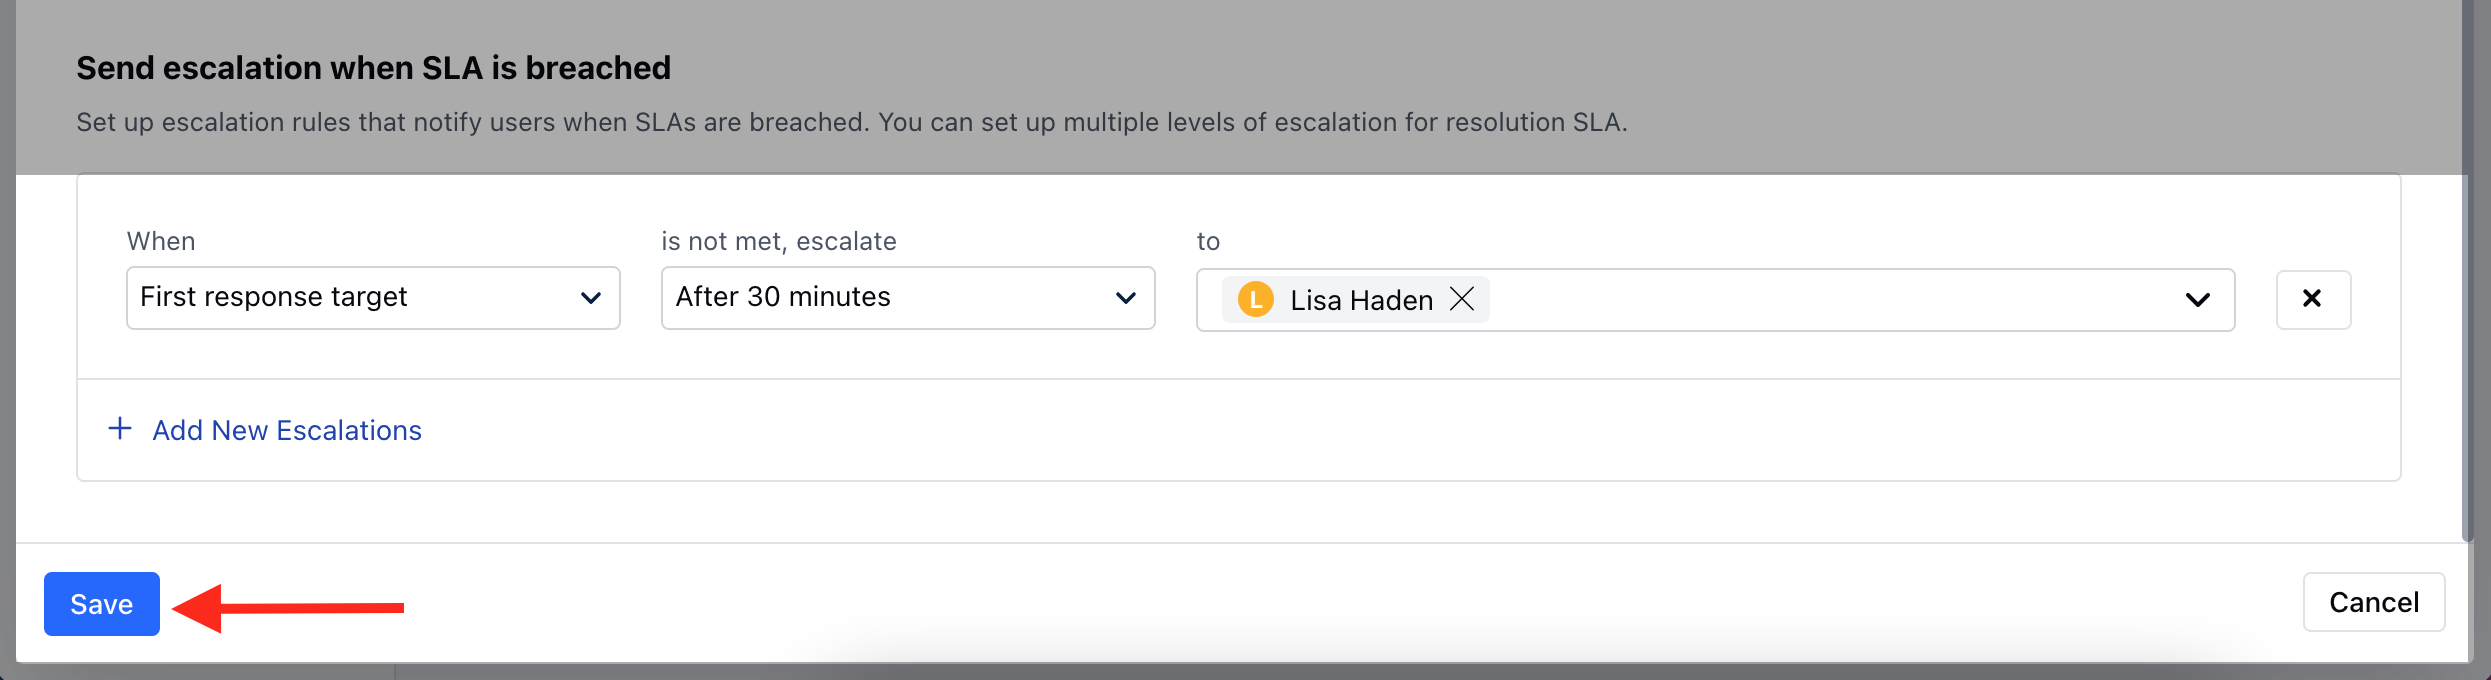This screenshot has width=2491, height=680.
Task: Click the Add New Escalations link
Action: (x=287, y=430)
